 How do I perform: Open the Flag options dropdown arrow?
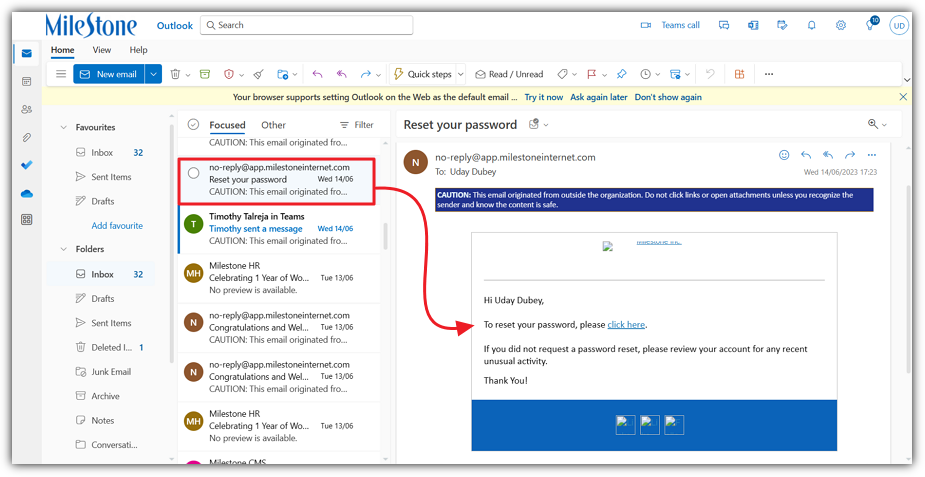[605, 75]
